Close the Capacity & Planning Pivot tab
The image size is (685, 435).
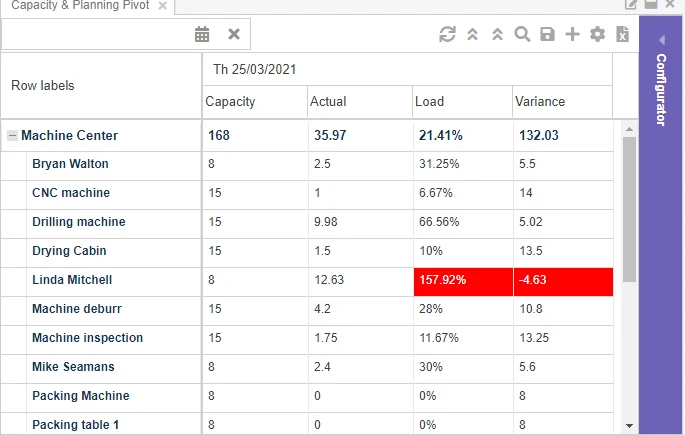click(x=163, y=6)
